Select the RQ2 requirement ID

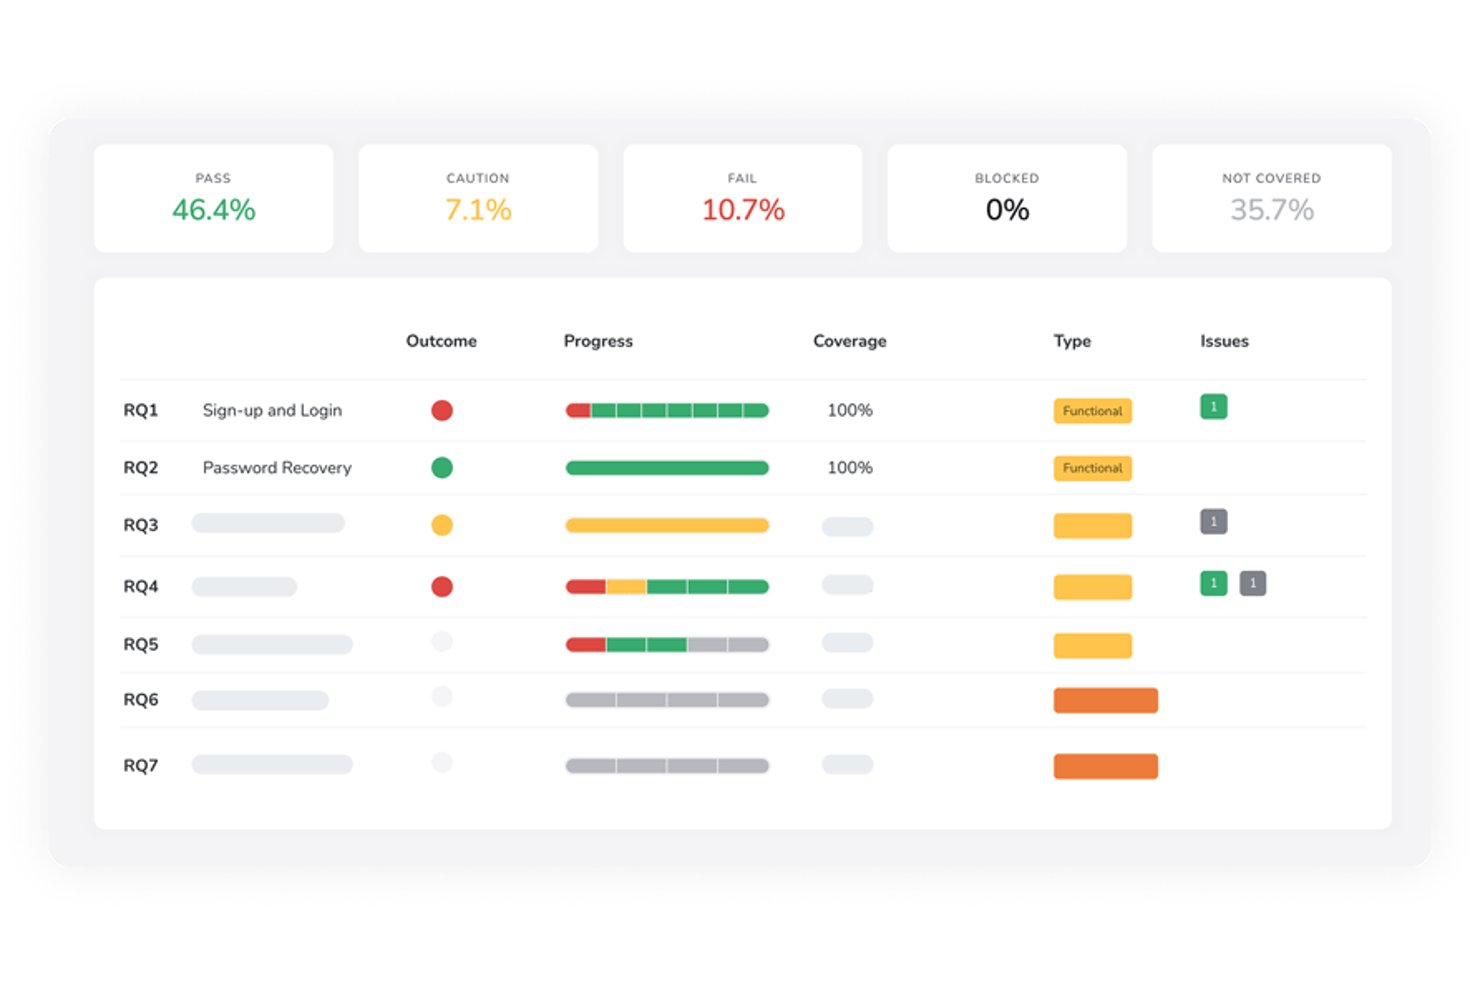point(141,468)
